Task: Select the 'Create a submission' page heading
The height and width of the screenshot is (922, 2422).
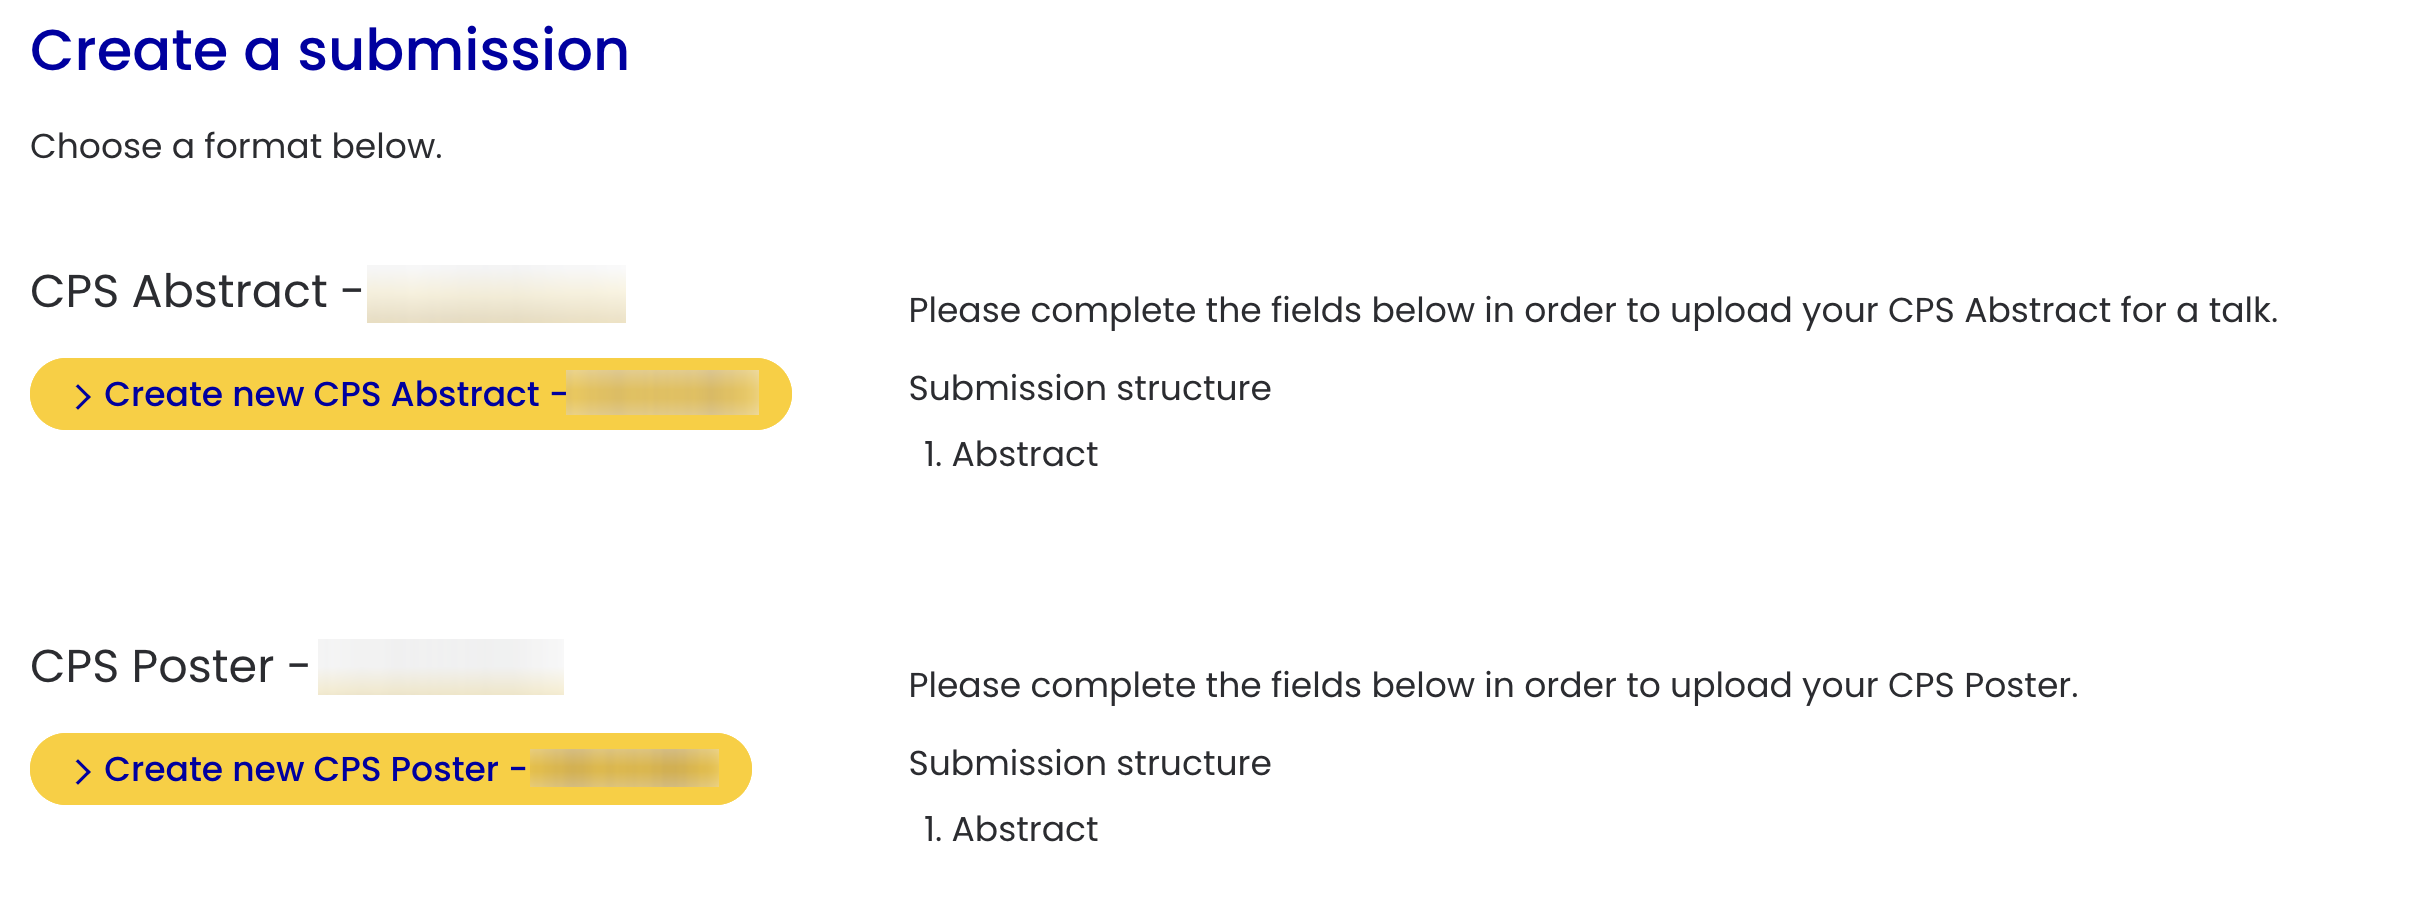Action: [x=330, y=50]
